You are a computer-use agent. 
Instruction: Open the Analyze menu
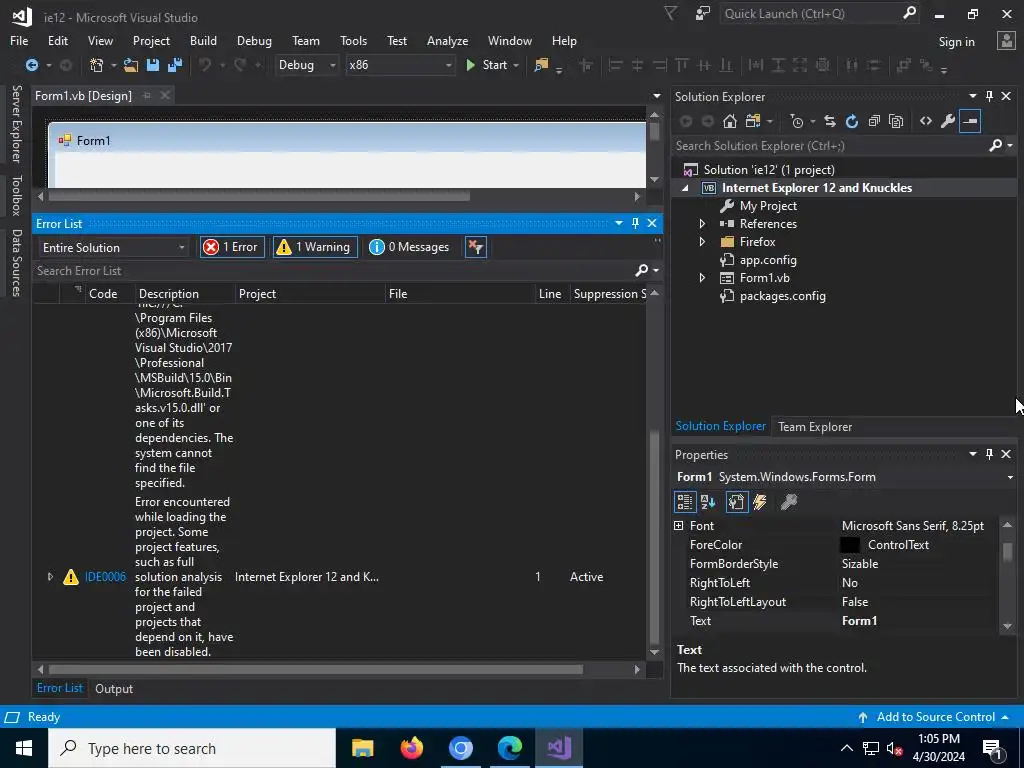coord(447,40)
